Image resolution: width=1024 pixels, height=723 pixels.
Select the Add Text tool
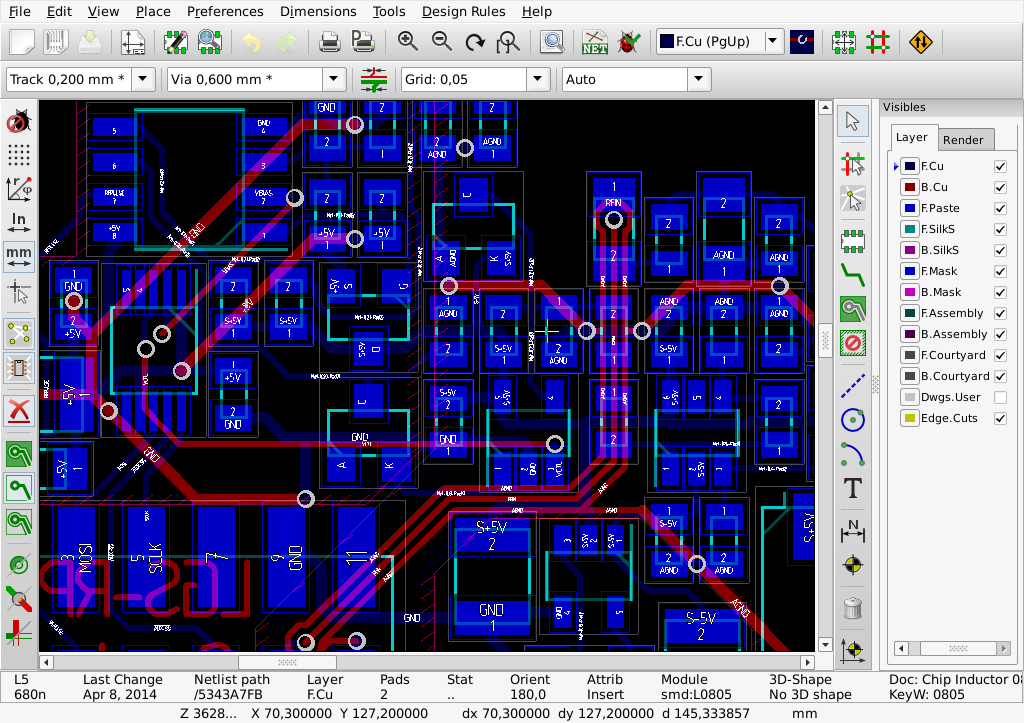[852, 488]
